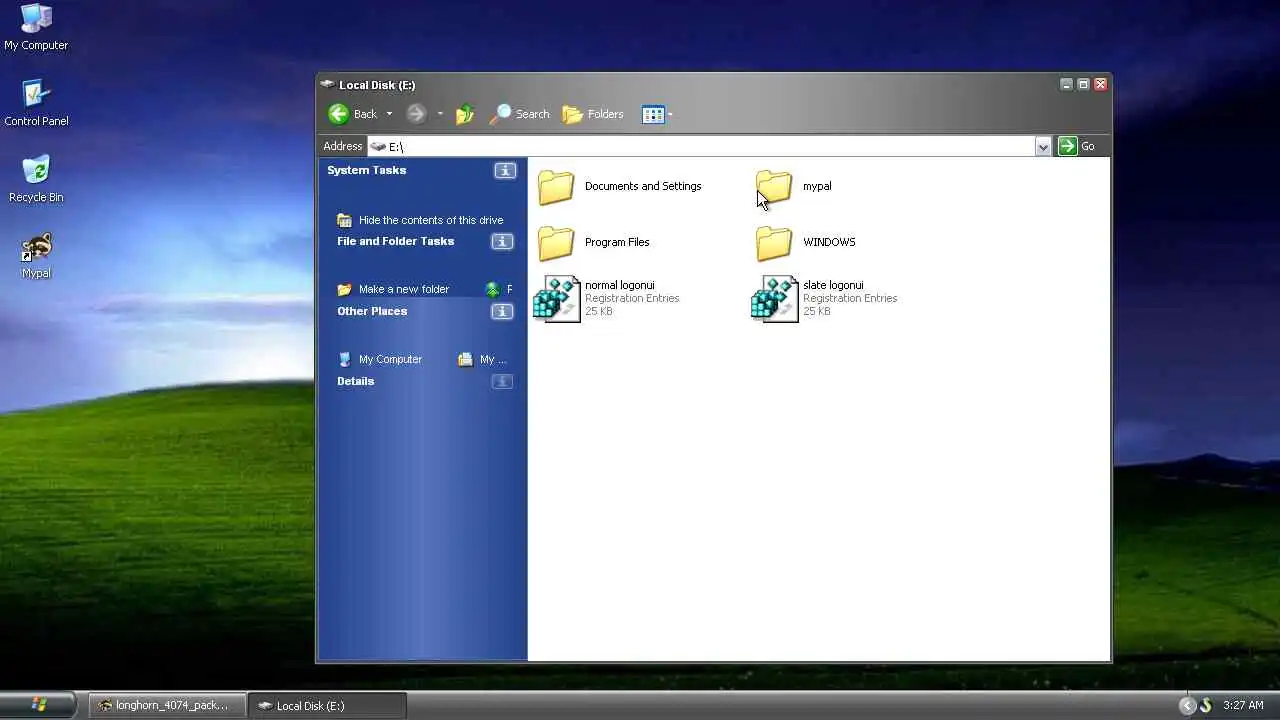Click the 'Program Files' folder name
This screenshot has height=720, width=1280.
(617, 242)
